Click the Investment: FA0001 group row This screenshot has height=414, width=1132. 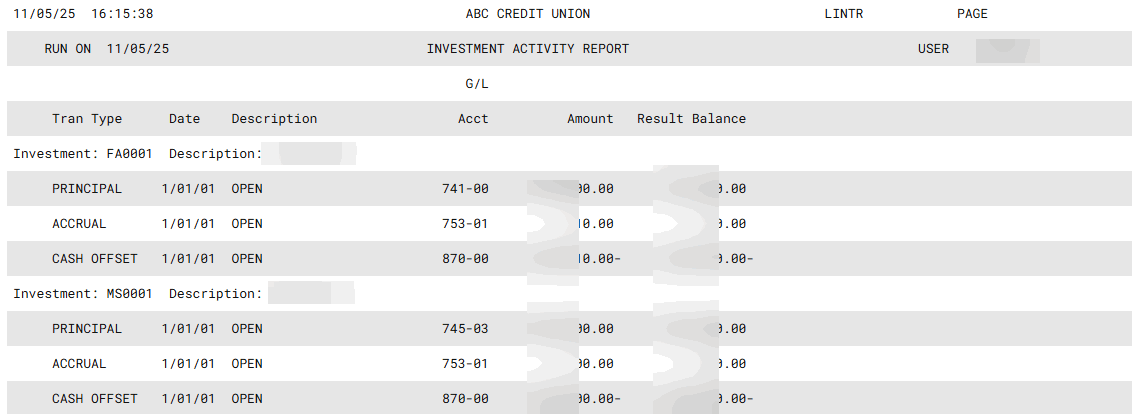[83, 154]
